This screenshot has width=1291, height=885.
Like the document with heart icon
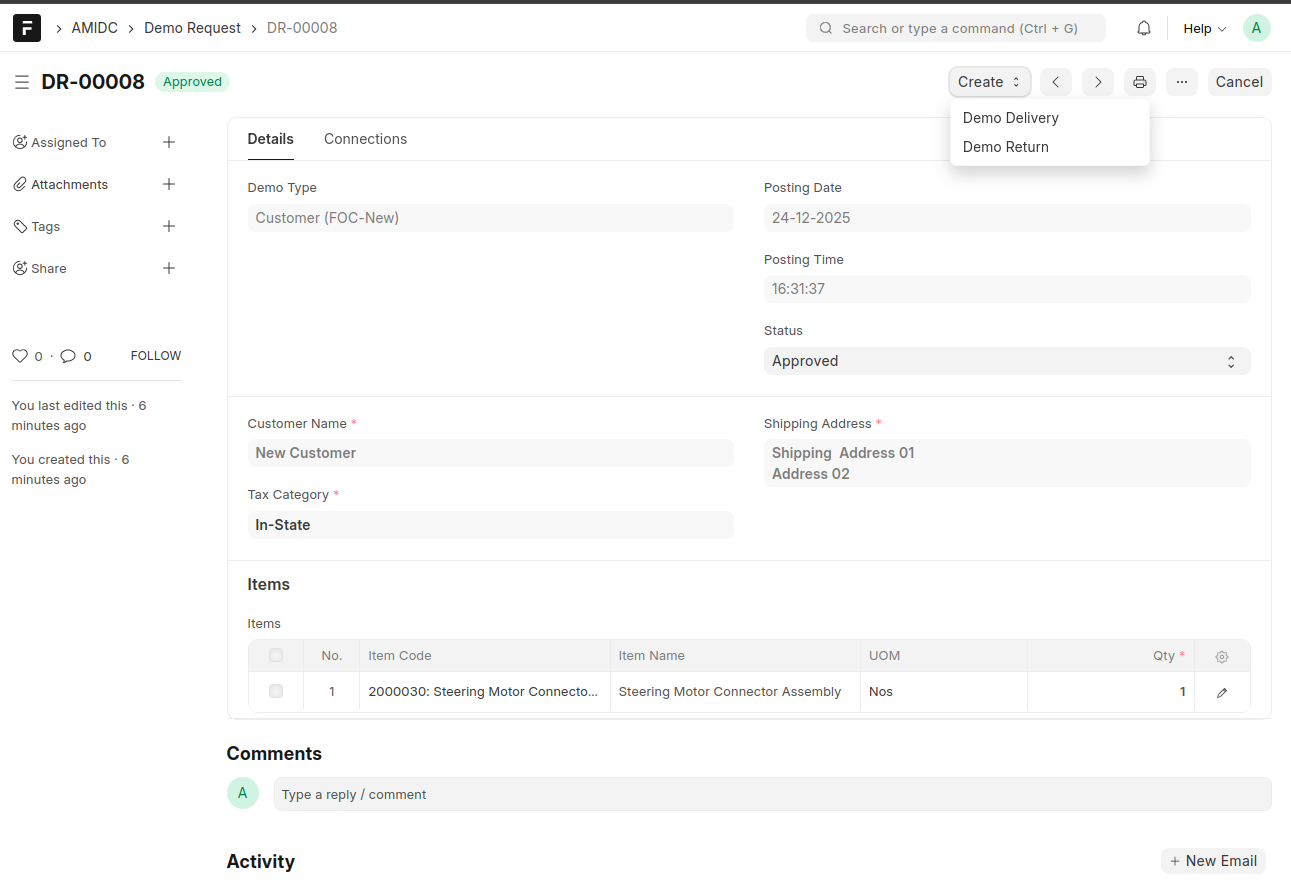pyautogui.click(x=19, y=356)
